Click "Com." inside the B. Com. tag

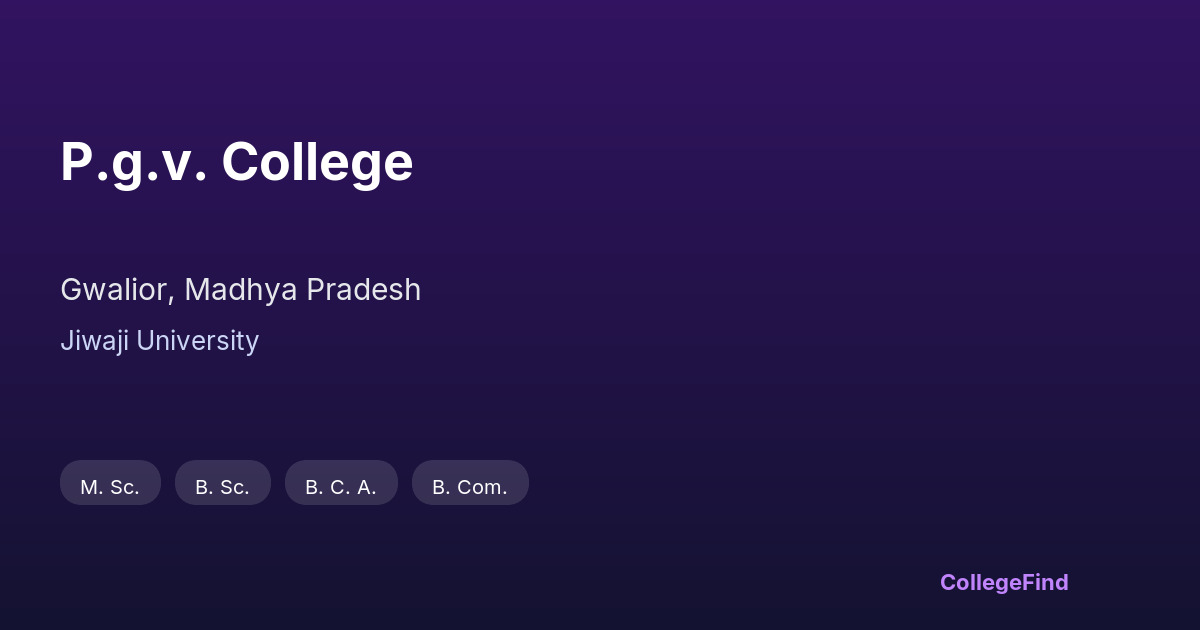coord(482,487)
